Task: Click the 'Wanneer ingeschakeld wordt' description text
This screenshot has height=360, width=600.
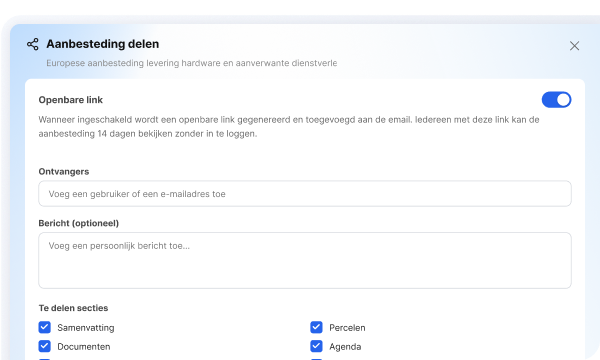Action: click(289, 127)
